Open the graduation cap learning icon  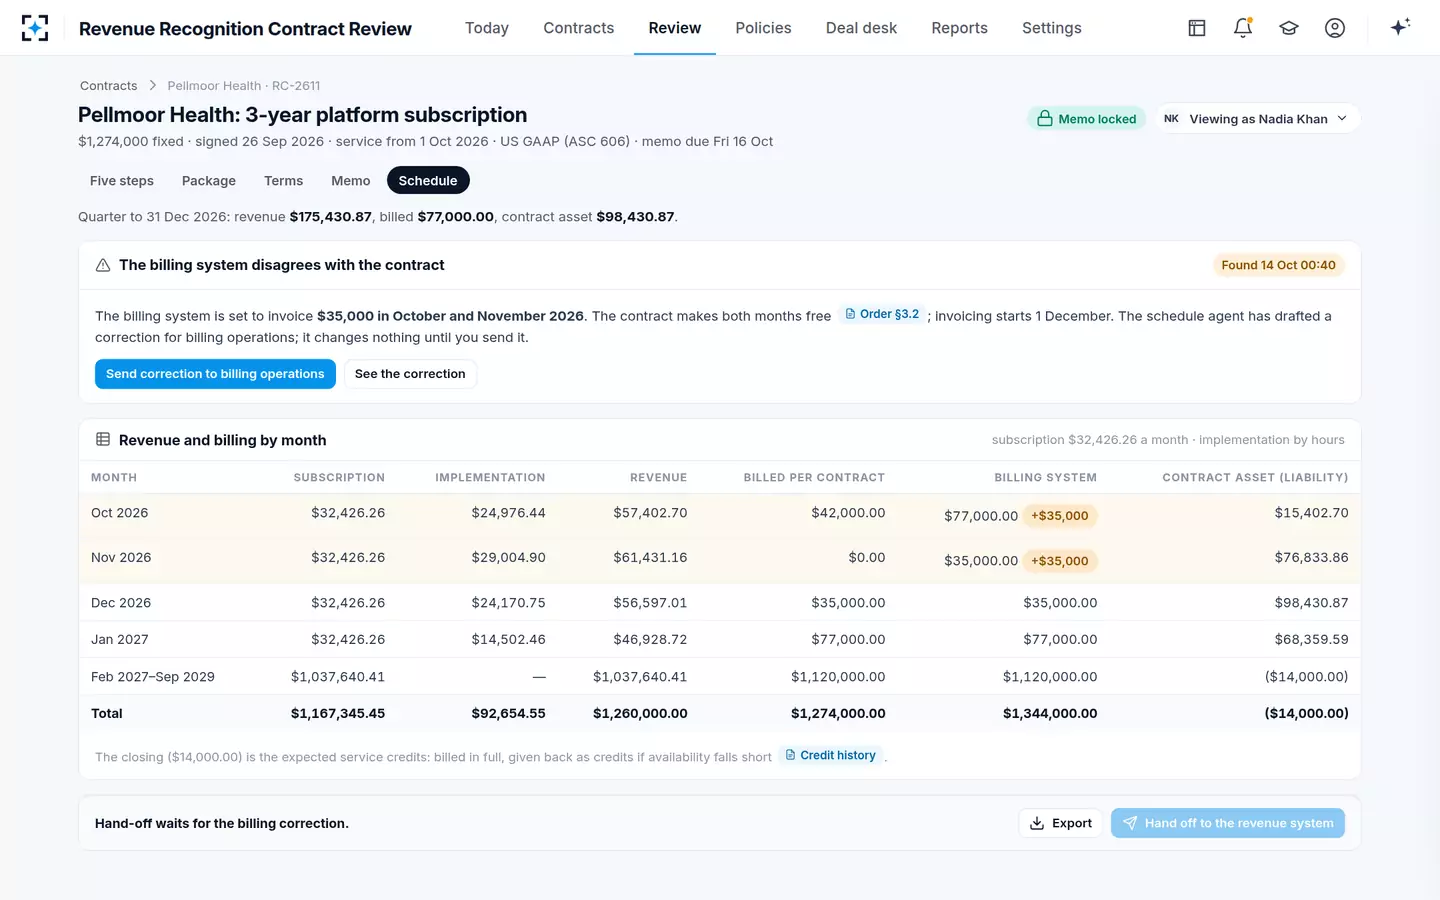tap(1289, 28)
